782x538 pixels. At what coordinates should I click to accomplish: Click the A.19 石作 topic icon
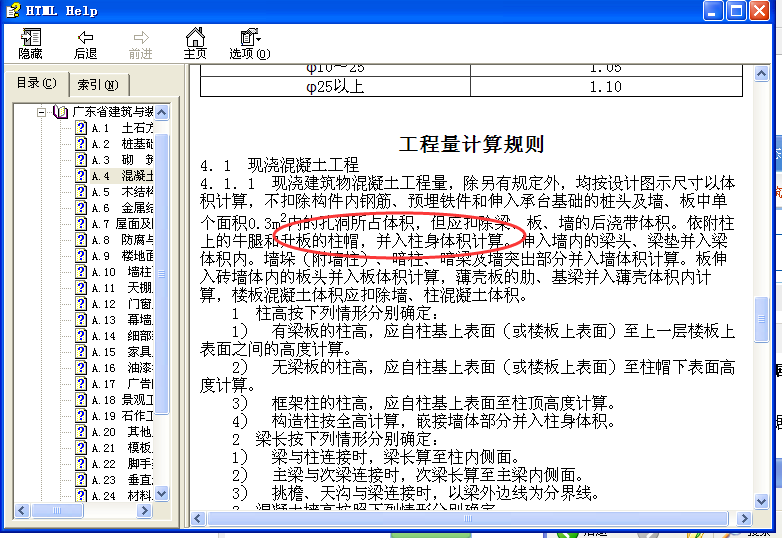(x=81, y=415)
